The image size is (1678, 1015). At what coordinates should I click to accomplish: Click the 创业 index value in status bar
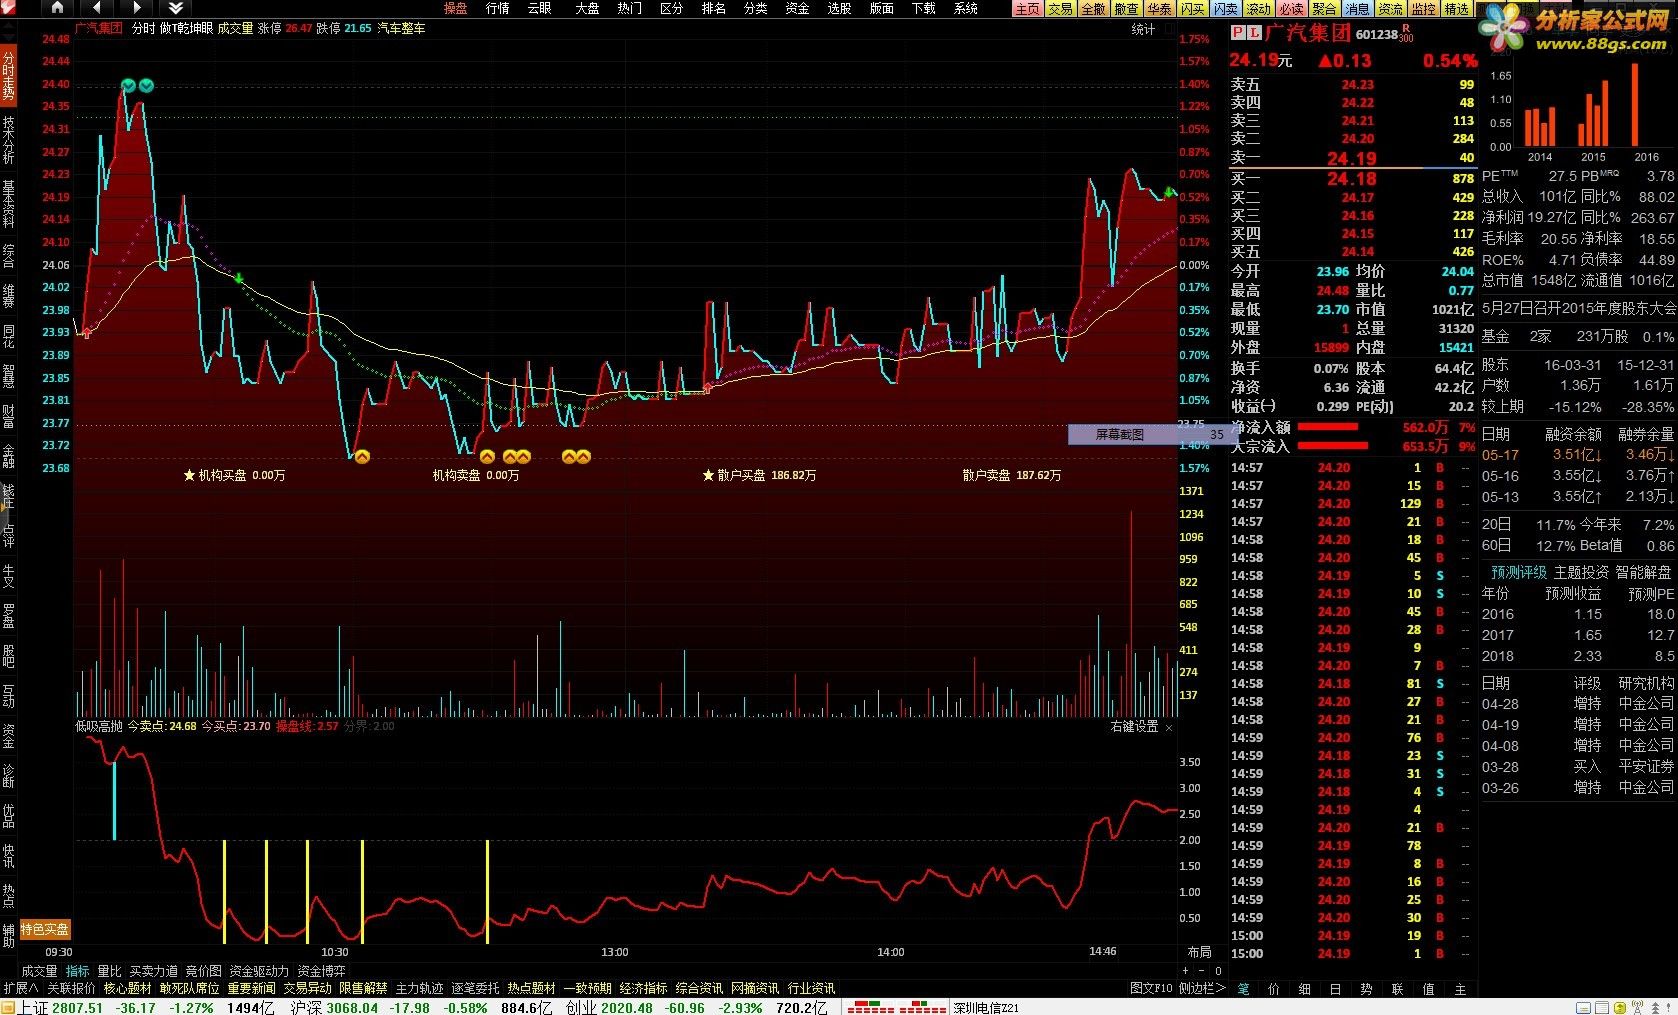627,1007
